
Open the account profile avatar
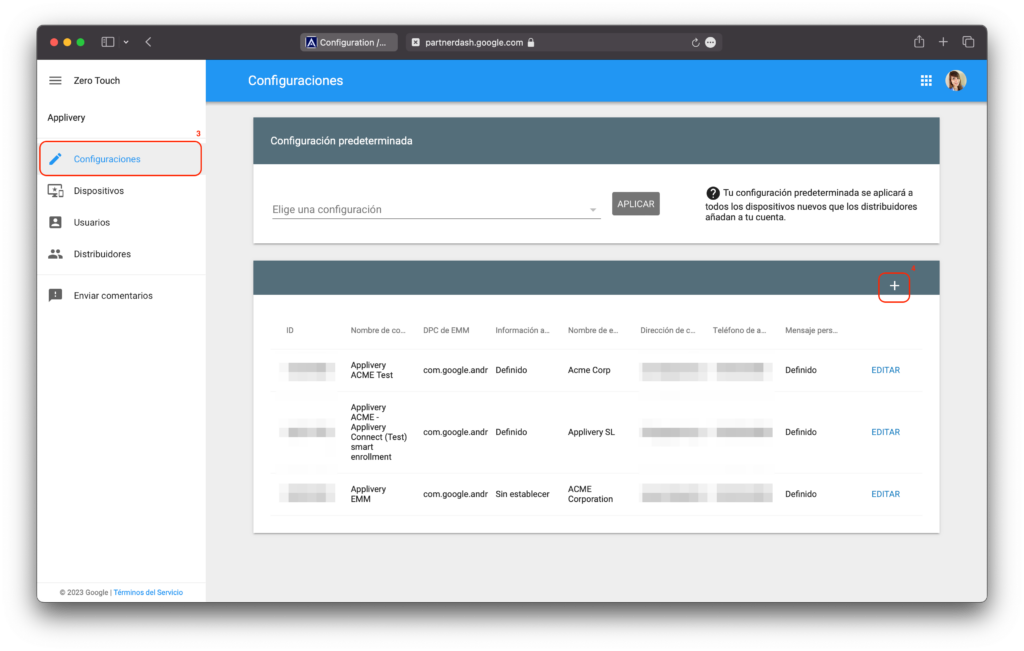click(955, 80)
